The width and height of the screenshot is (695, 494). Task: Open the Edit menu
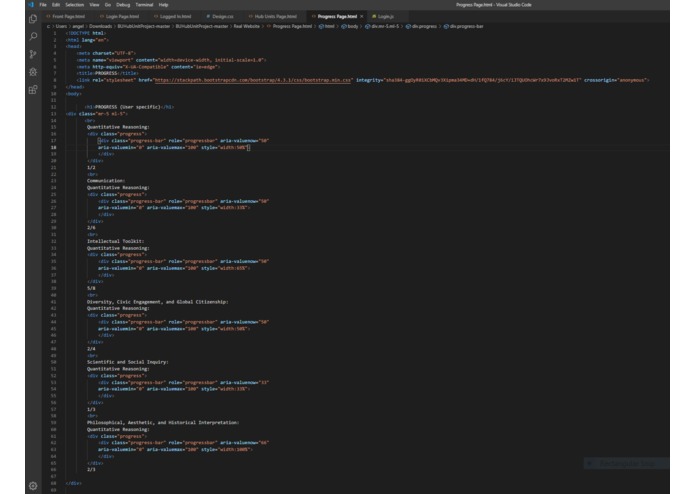tap(56, 5)
